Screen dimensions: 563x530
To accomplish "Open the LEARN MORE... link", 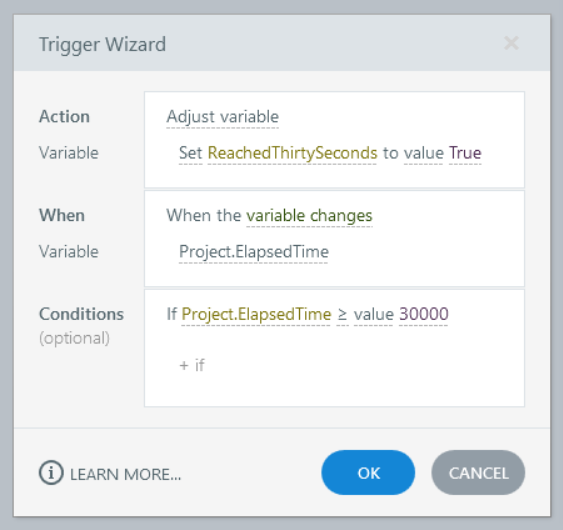I will click(125, 474).
